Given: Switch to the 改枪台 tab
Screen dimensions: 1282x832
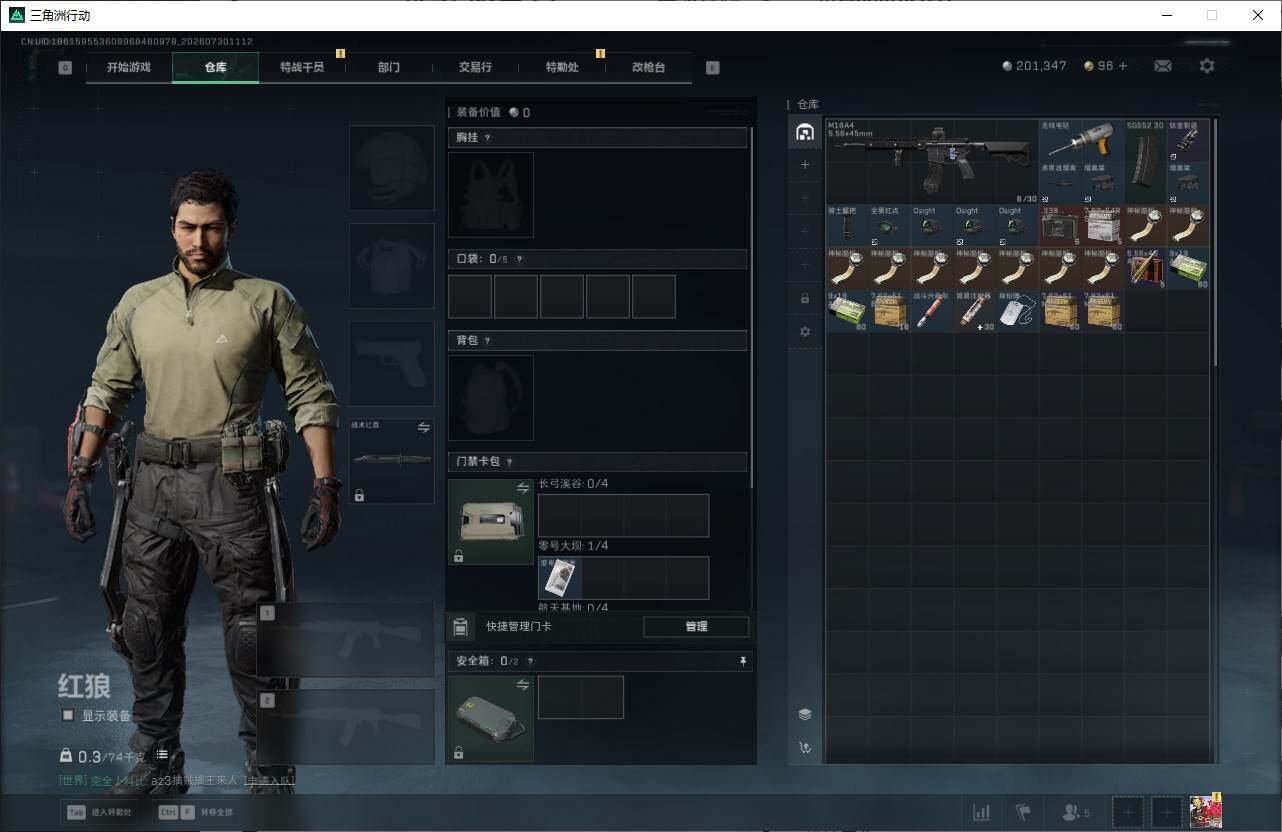Looking at the screenshot, I should [x=648, y=67].
